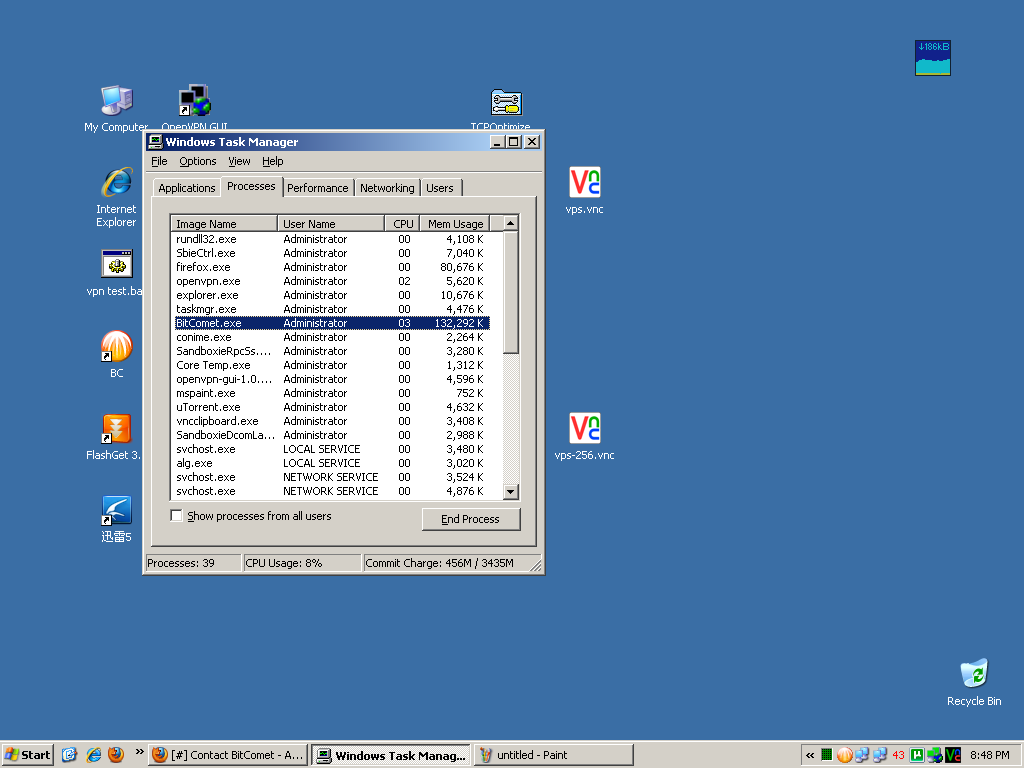
Task: Select the FlashGet 3 desktop shortcut
Action: (x=116, y=437)
